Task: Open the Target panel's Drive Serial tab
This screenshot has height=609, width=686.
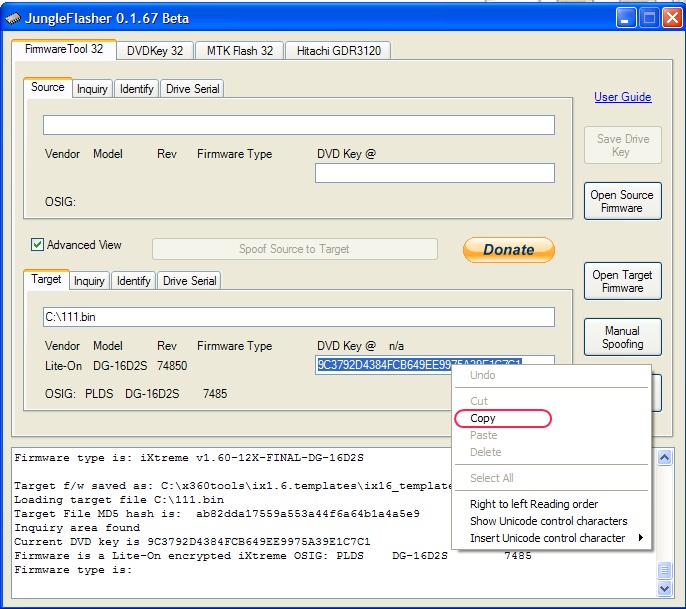Action: pos(189,281)
